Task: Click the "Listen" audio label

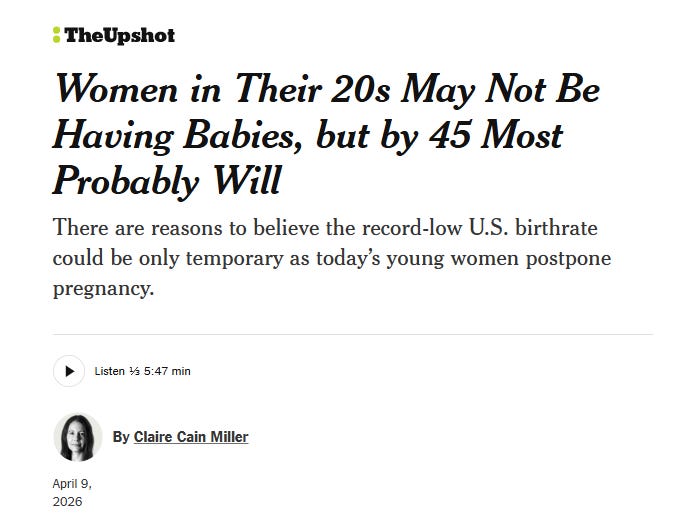Action: click(x=109, y=371)
